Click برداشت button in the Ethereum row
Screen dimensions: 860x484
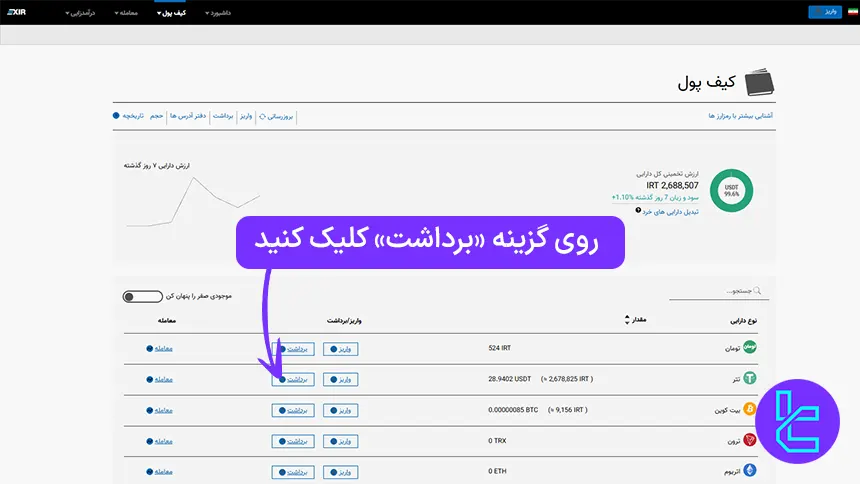coord(293,472)
